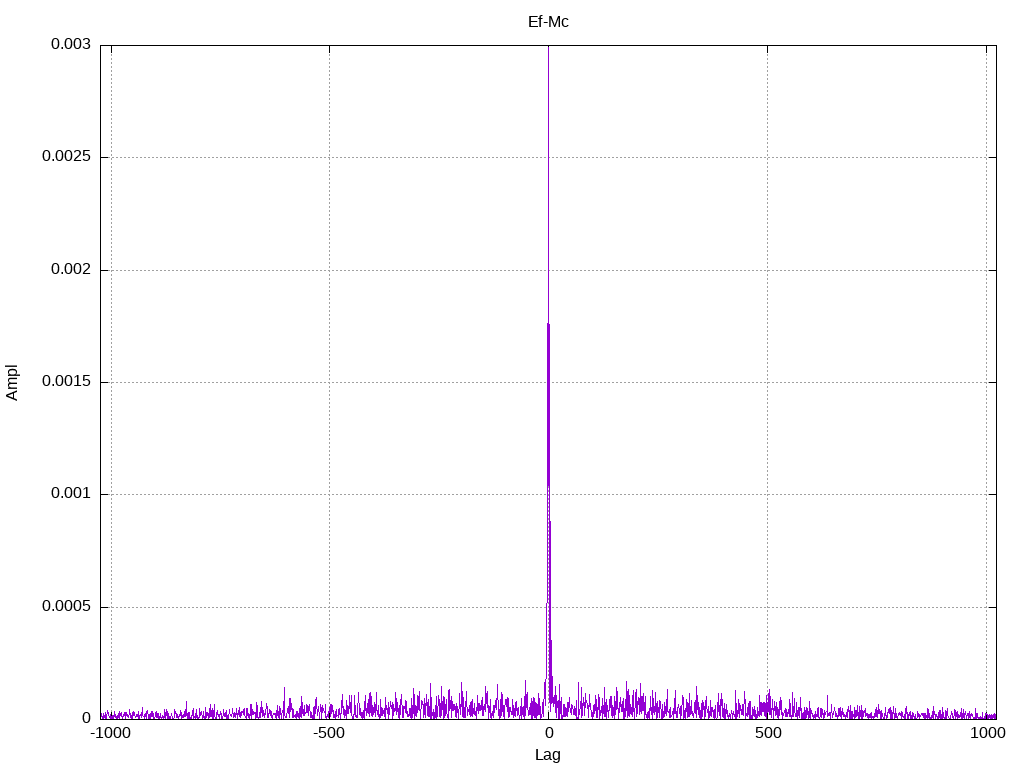Click the y-axis value 0 at origin
This screenshot has height=768, width=1024.
(86, 718)
